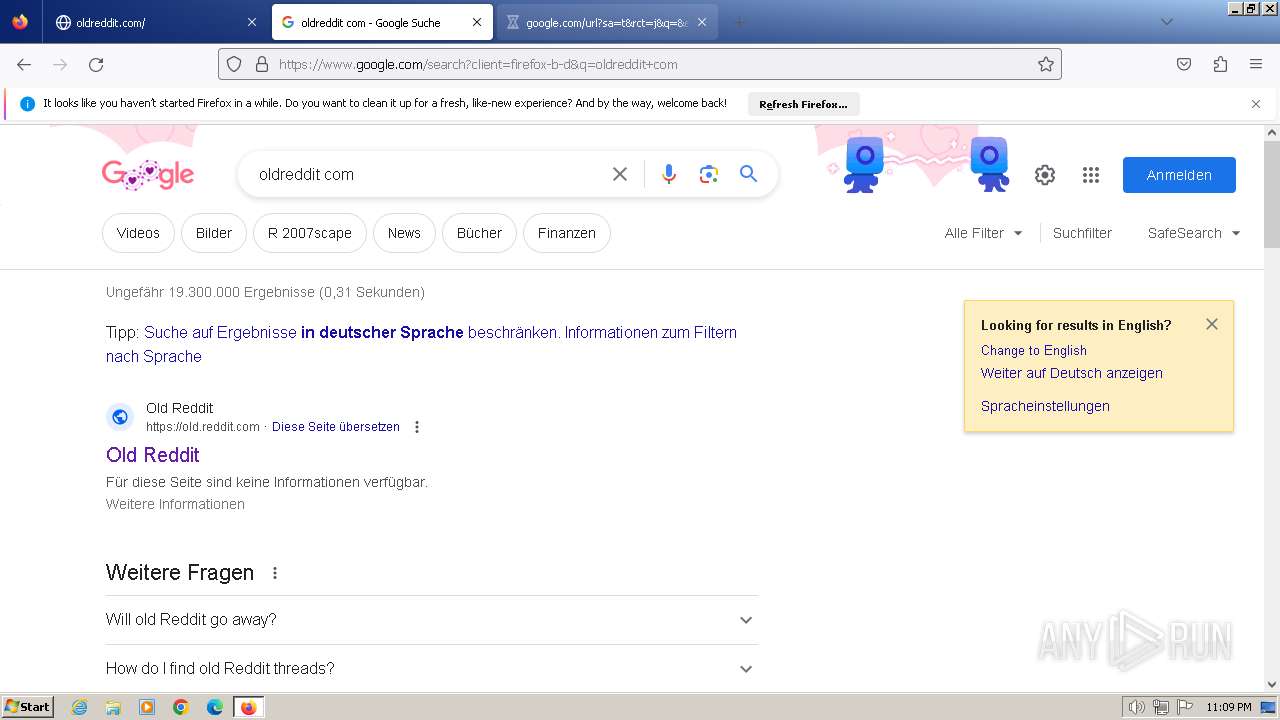Open File Explorer from the taskbar
The width and height of the screenshot is (1280, 720).
click(x=113, y=707)
